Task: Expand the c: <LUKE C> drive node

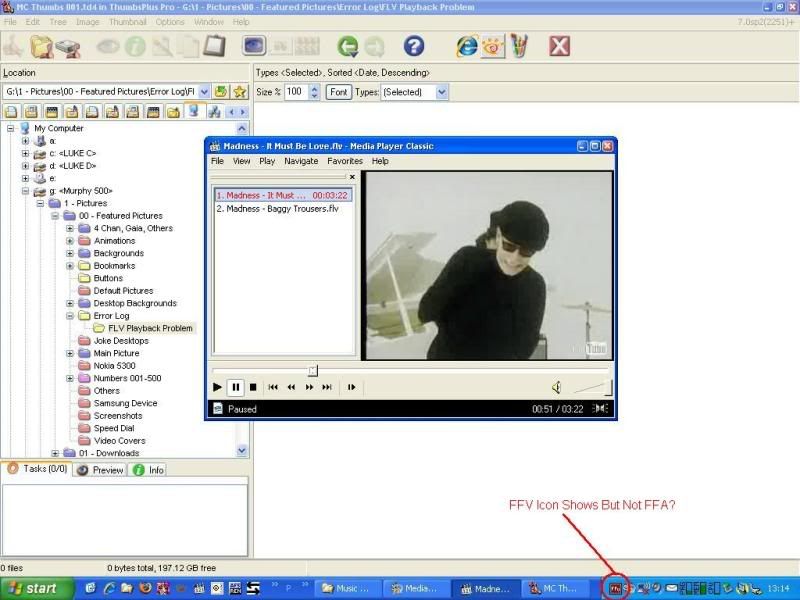Action: [26, 154]
